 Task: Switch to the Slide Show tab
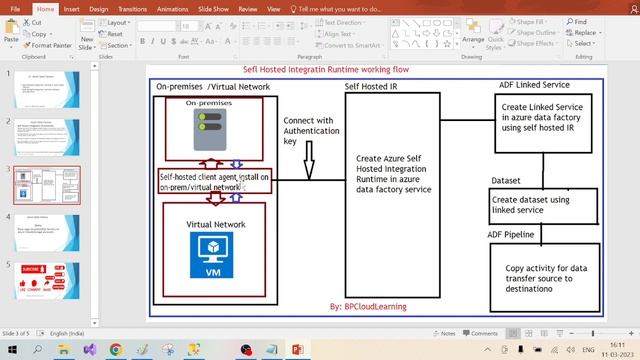(213, 9)
